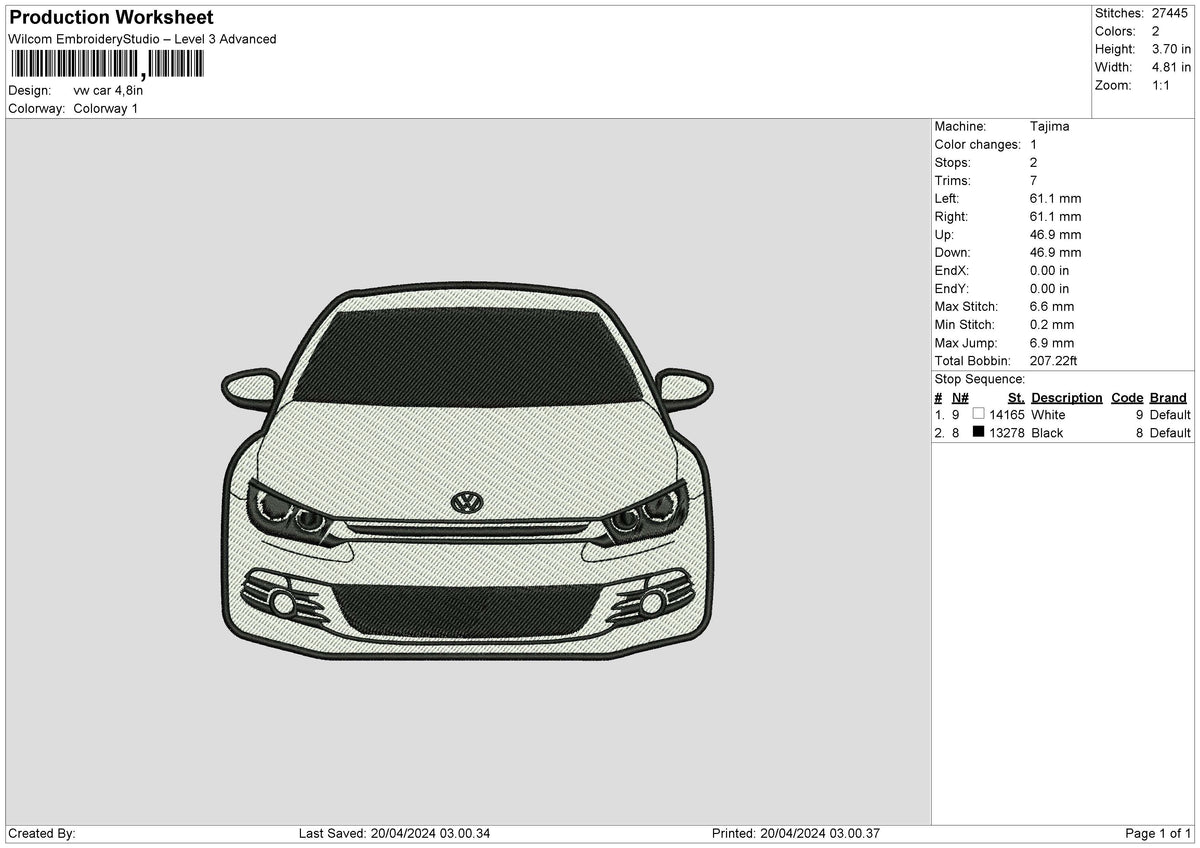Click the Machine value Tajima
Image resolution: width=1200 pixels, height=848 pixels.
click(x=1049, y=126)
